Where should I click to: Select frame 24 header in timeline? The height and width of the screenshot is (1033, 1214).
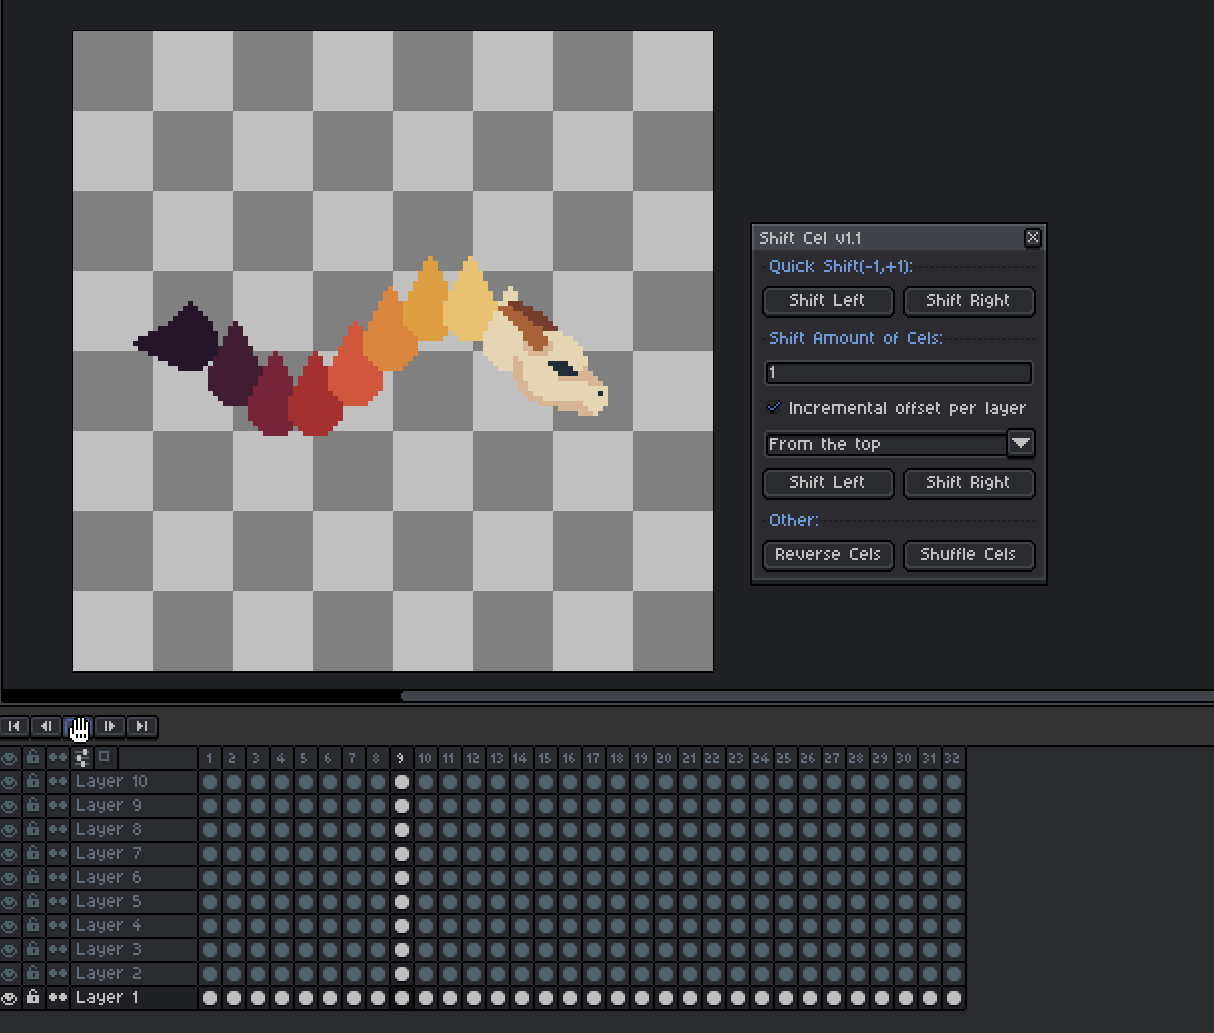[x=762, y=758]
